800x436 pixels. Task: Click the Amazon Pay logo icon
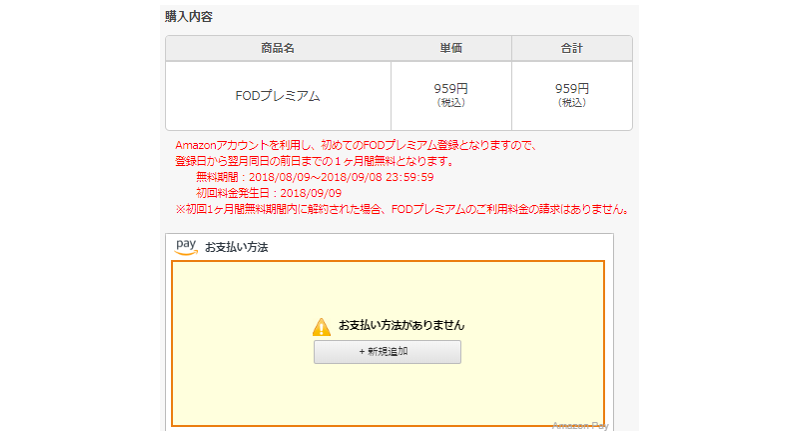coord(186,247)
